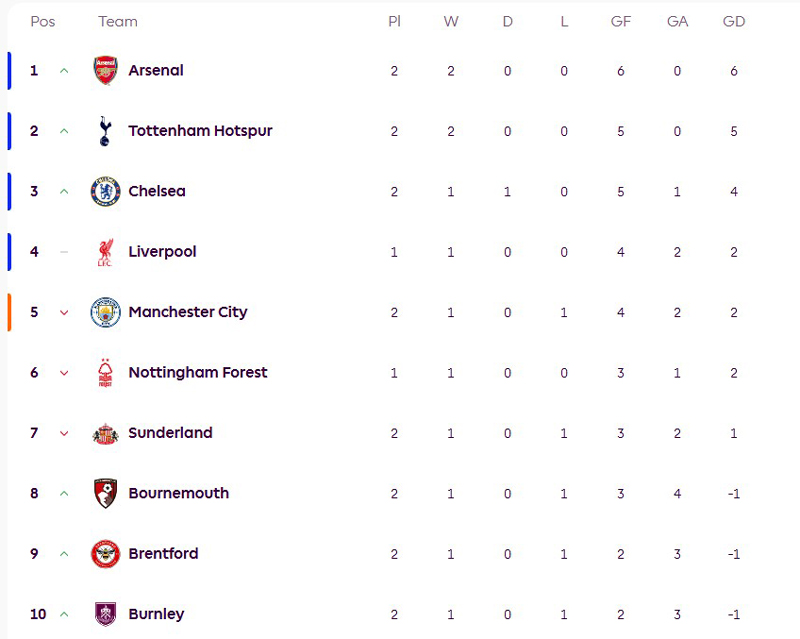Click the Team column header
800x639 pixels.
point(118,21)
